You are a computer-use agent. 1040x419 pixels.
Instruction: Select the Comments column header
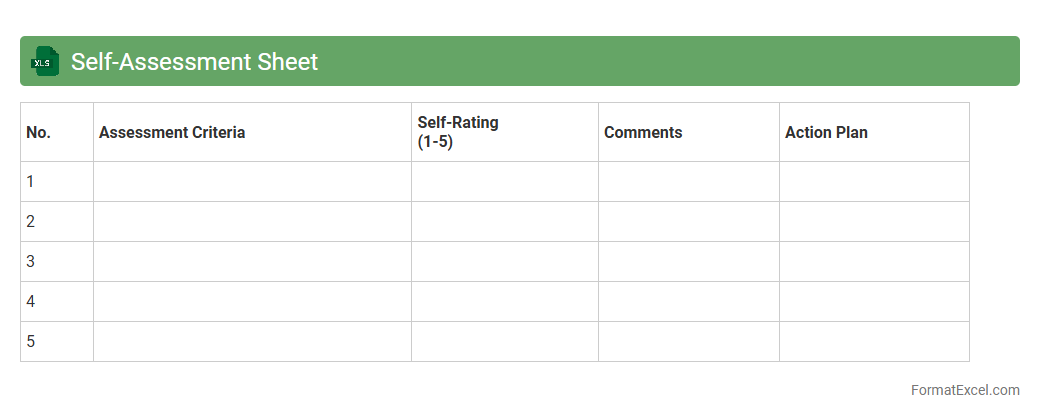click(x=688, y=132)
